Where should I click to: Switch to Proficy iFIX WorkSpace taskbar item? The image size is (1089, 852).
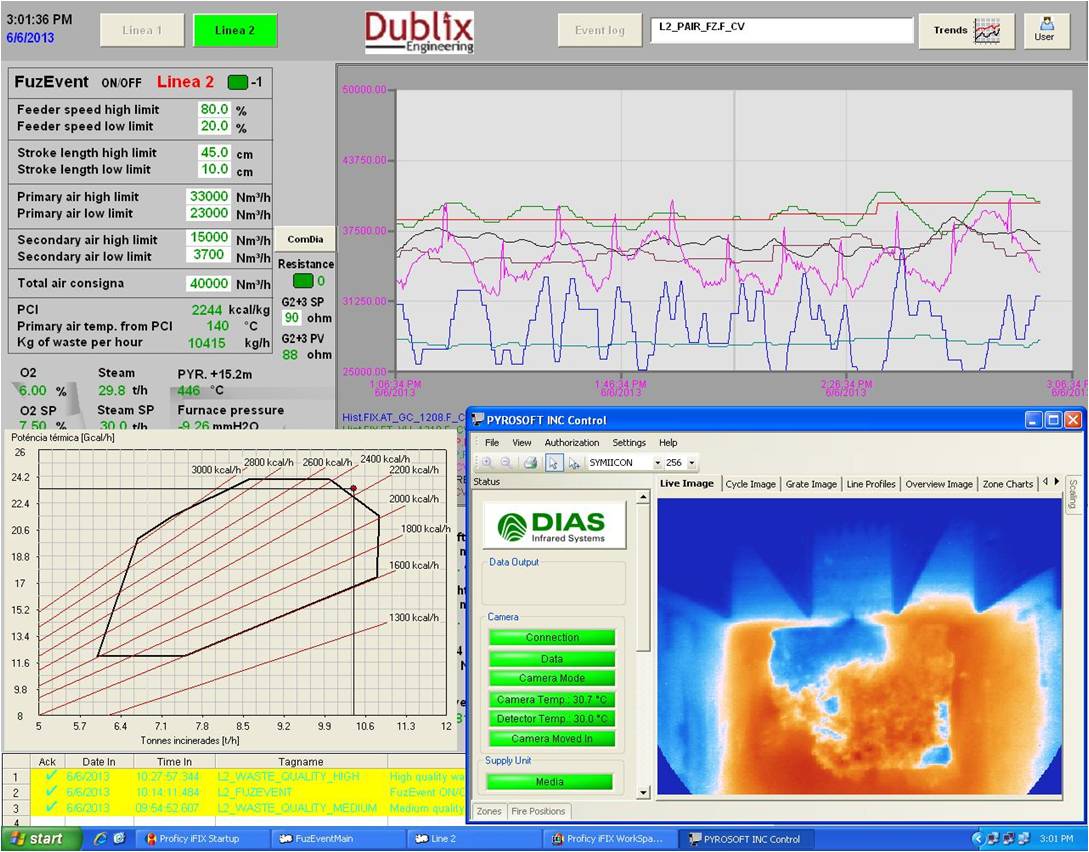coord(608,839)
